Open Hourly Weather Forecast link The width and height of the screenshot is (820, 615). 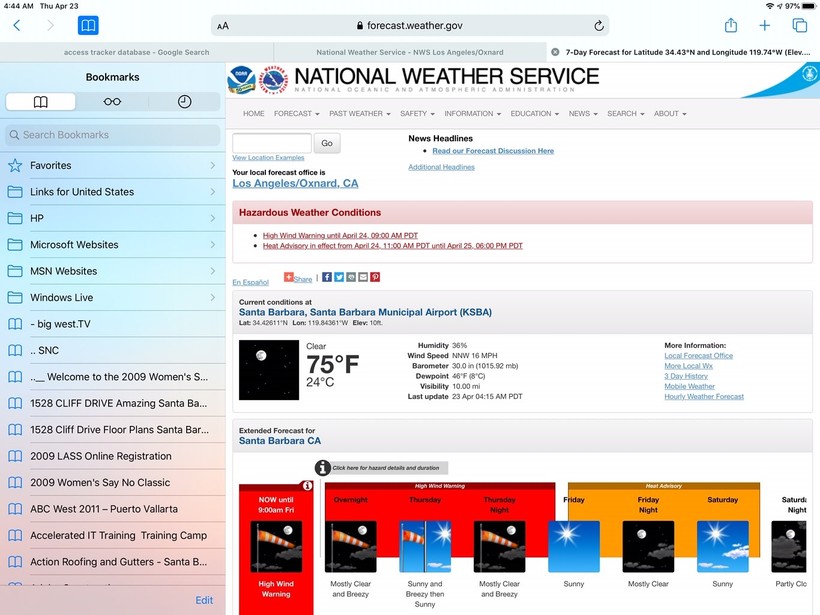pyautogui.click(x=704, y=397)
